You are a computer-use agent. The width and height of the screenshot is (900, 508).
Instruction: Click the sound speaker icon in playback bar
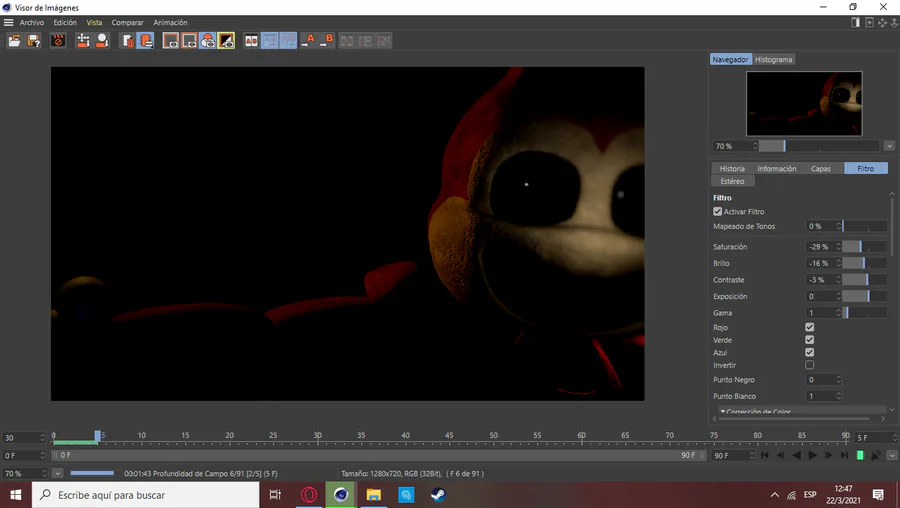876,455
